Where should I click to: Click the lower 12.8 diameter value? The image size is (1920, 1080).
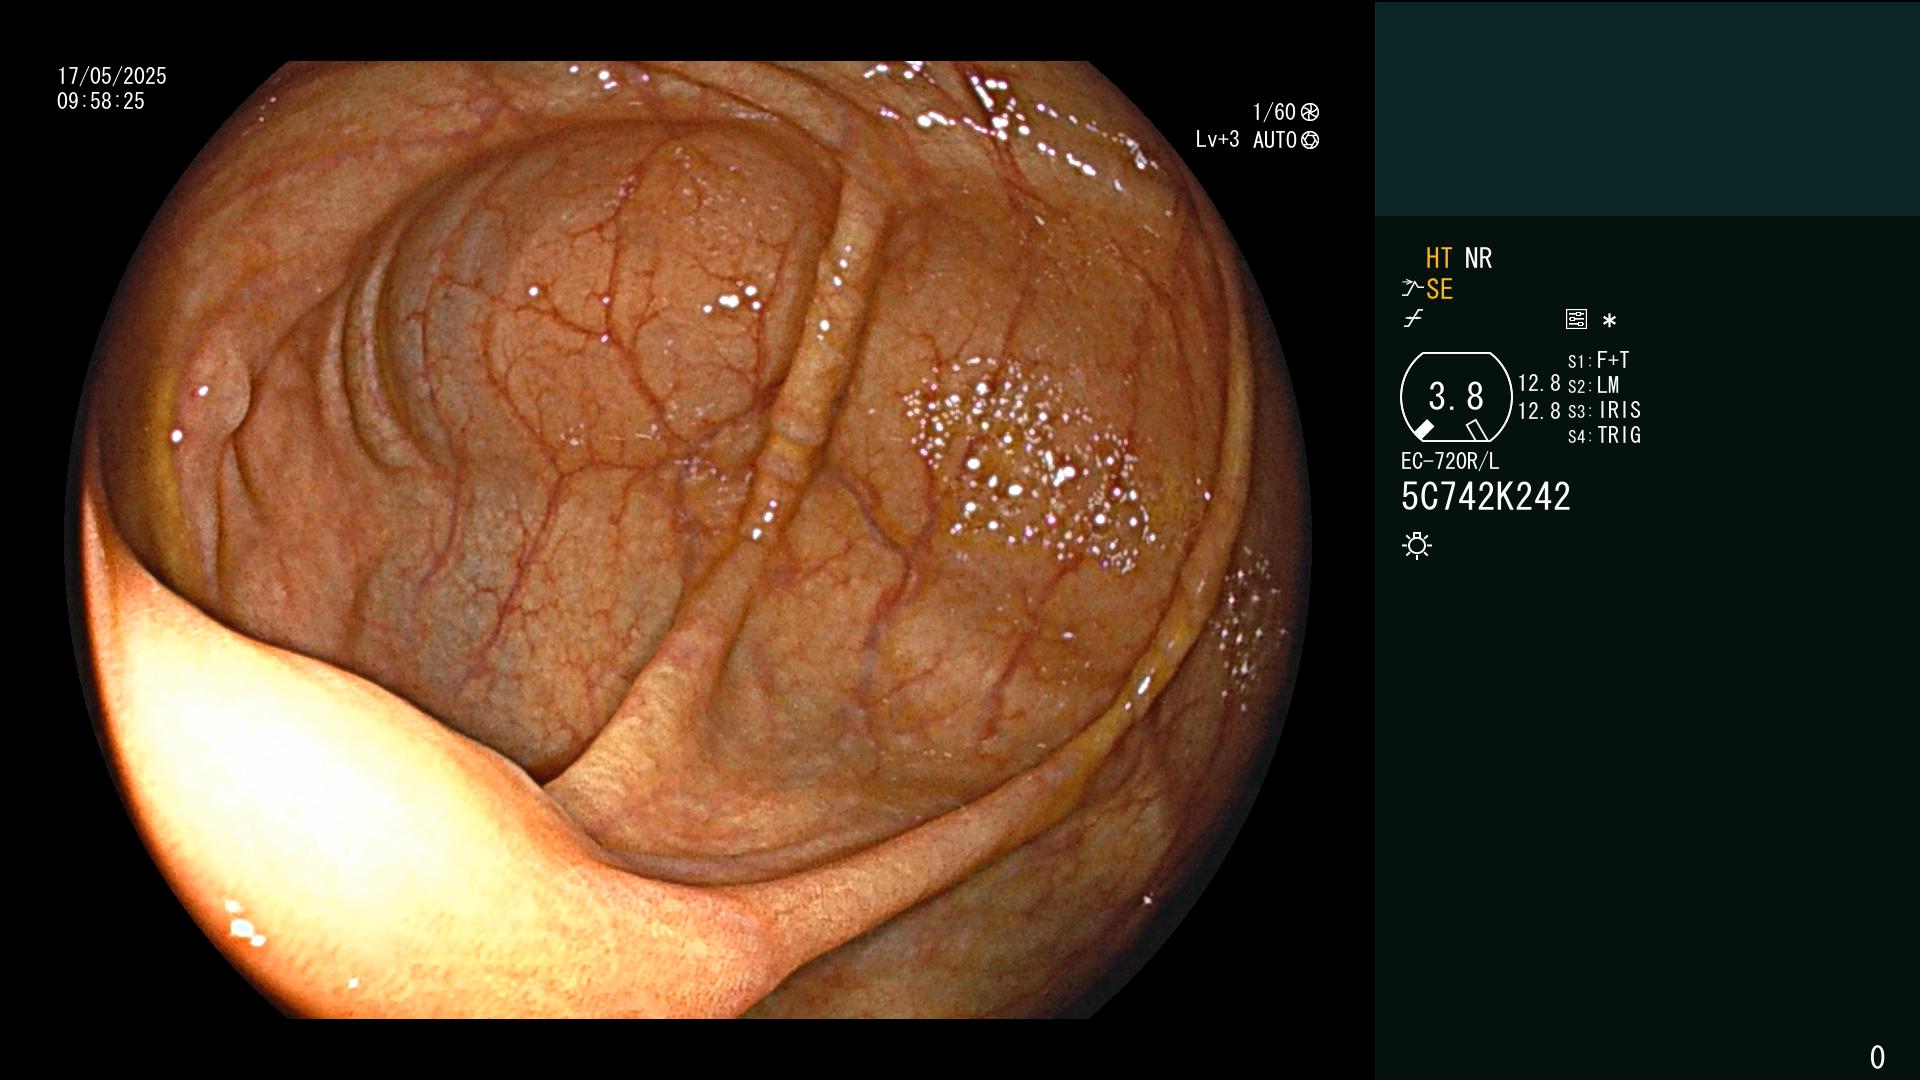tap(1539, 411)
